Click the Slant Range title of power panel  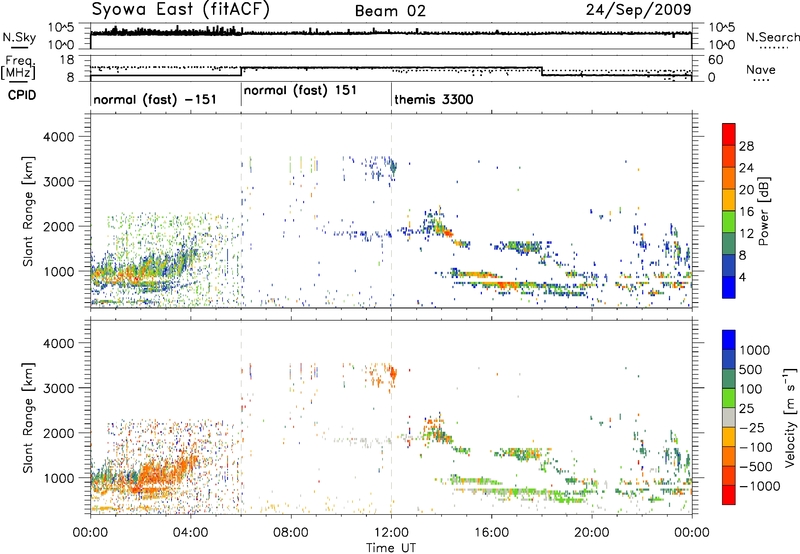coord(28,211)
